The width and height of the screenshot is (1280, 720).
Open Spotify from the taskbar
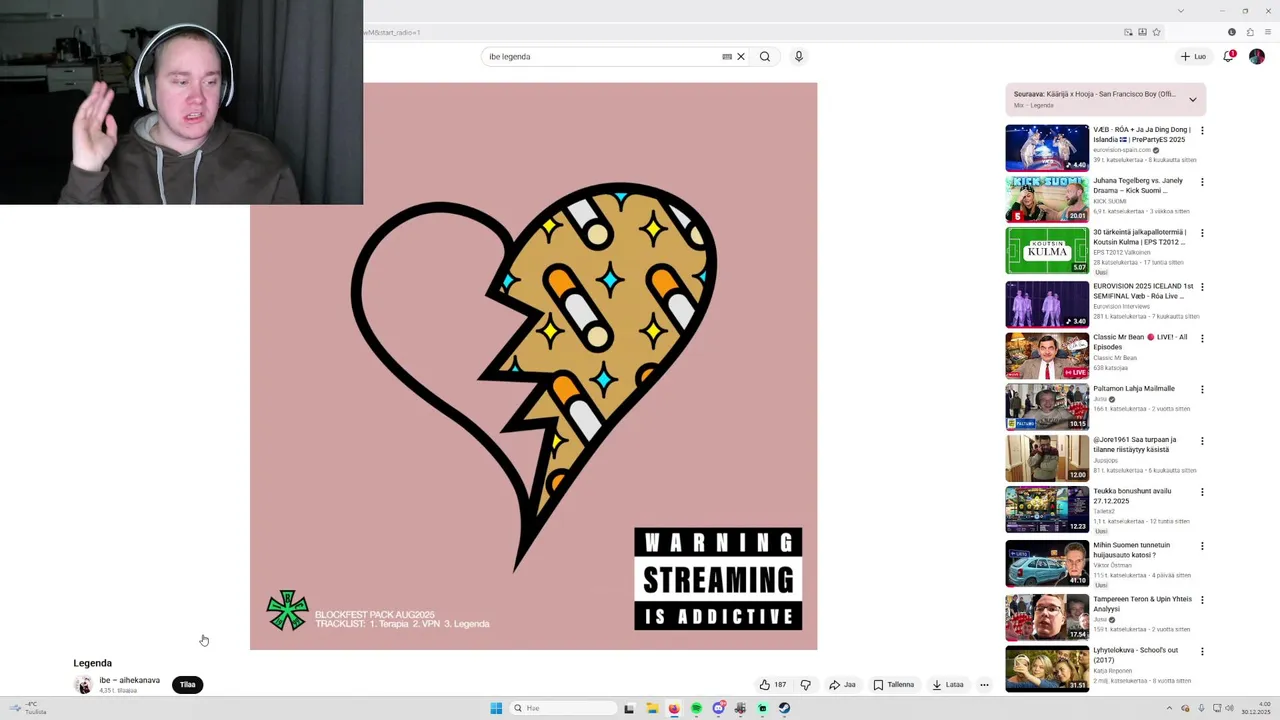click(x=696, y=708)
